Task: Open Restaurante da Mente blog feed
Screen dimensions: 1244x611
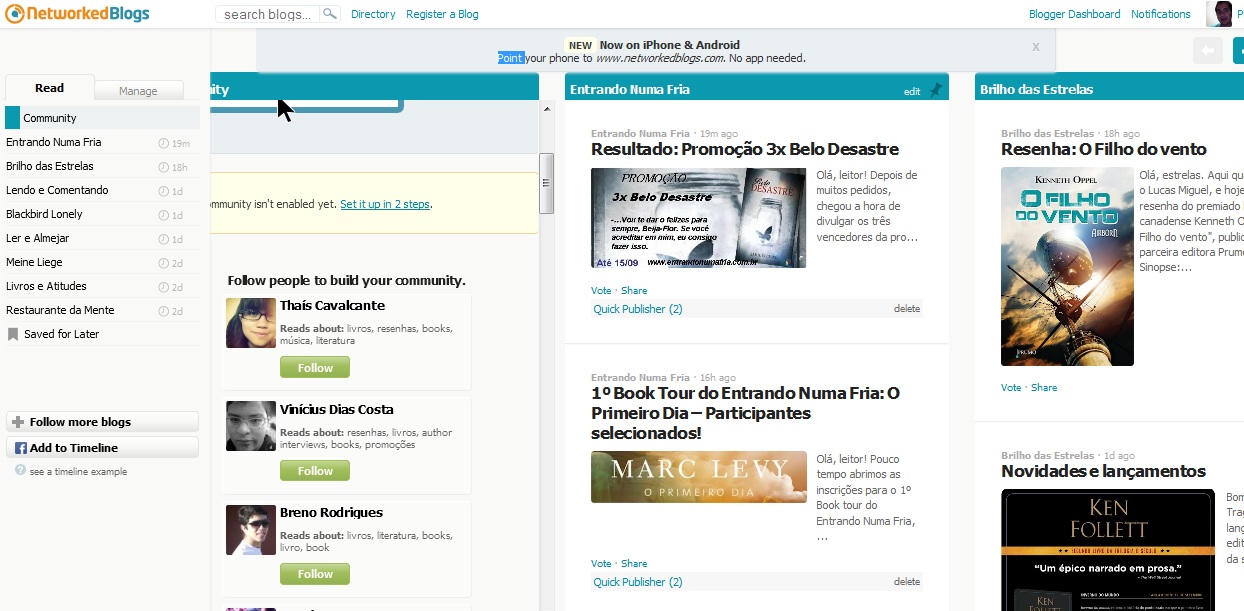Action: [x=102, y=310]
